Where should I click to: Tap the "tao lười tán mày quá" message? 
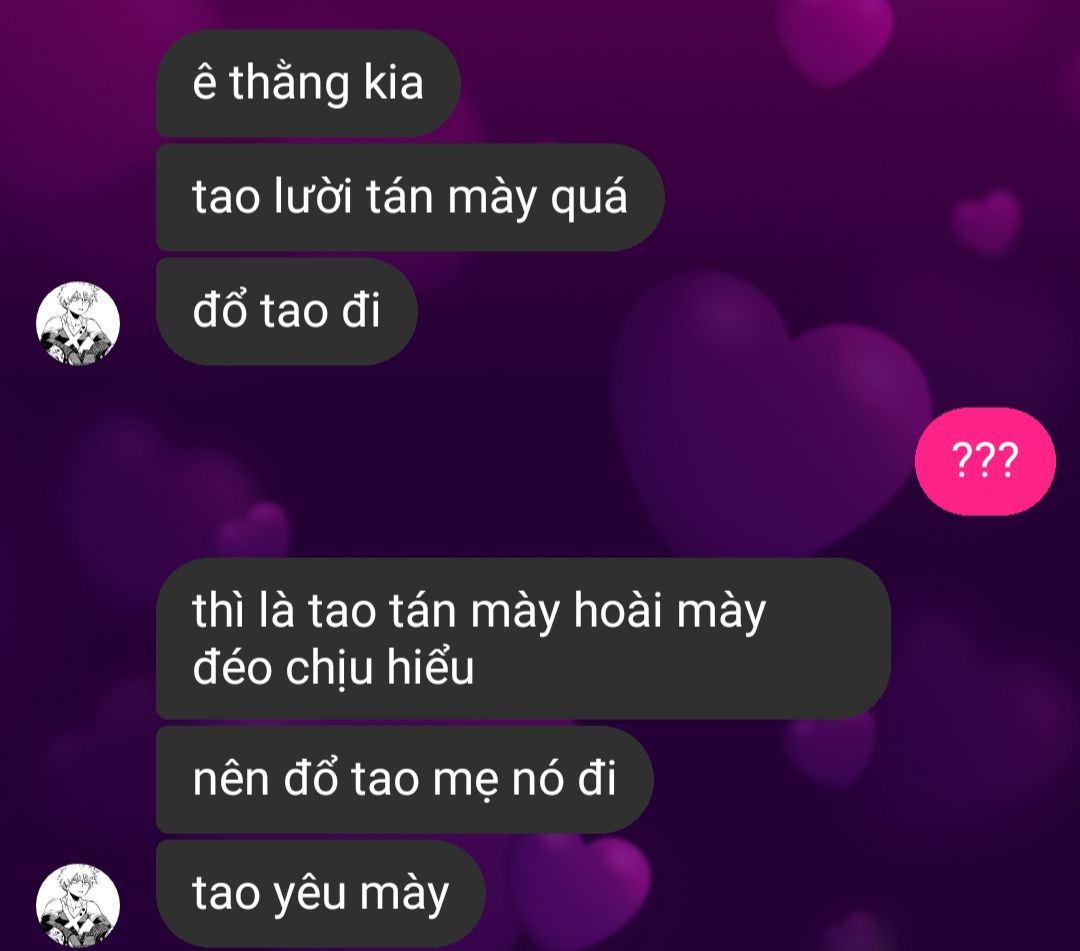coord(410,197)
